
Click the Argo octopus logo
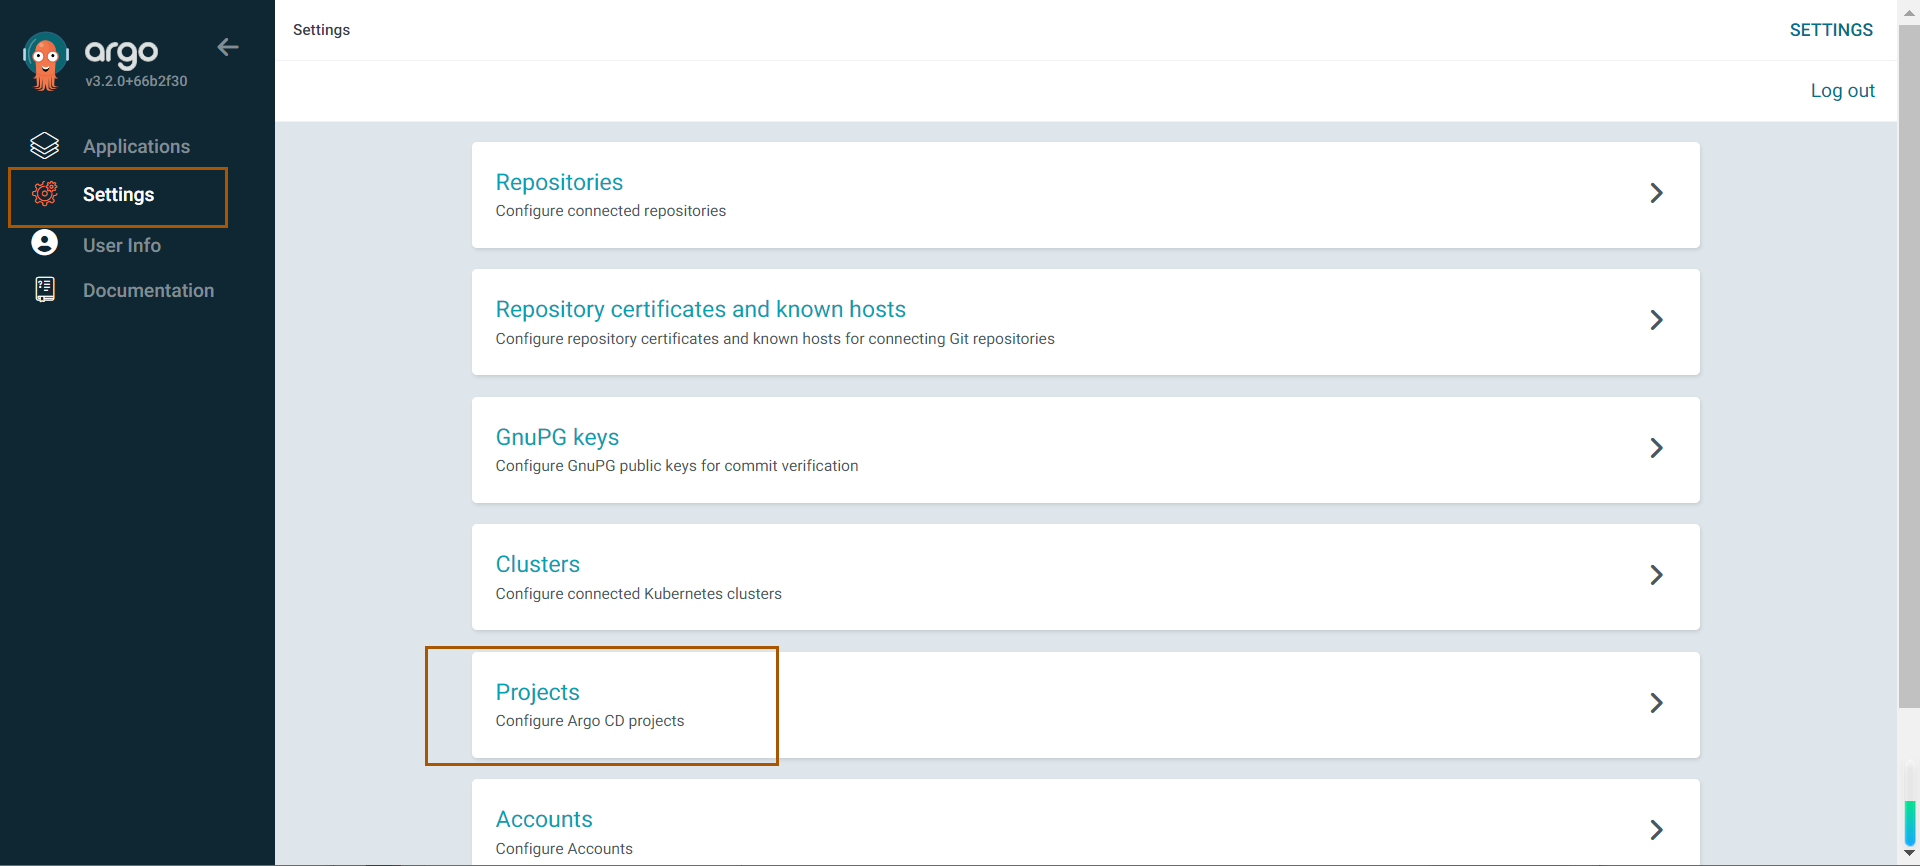click(45, 61)
